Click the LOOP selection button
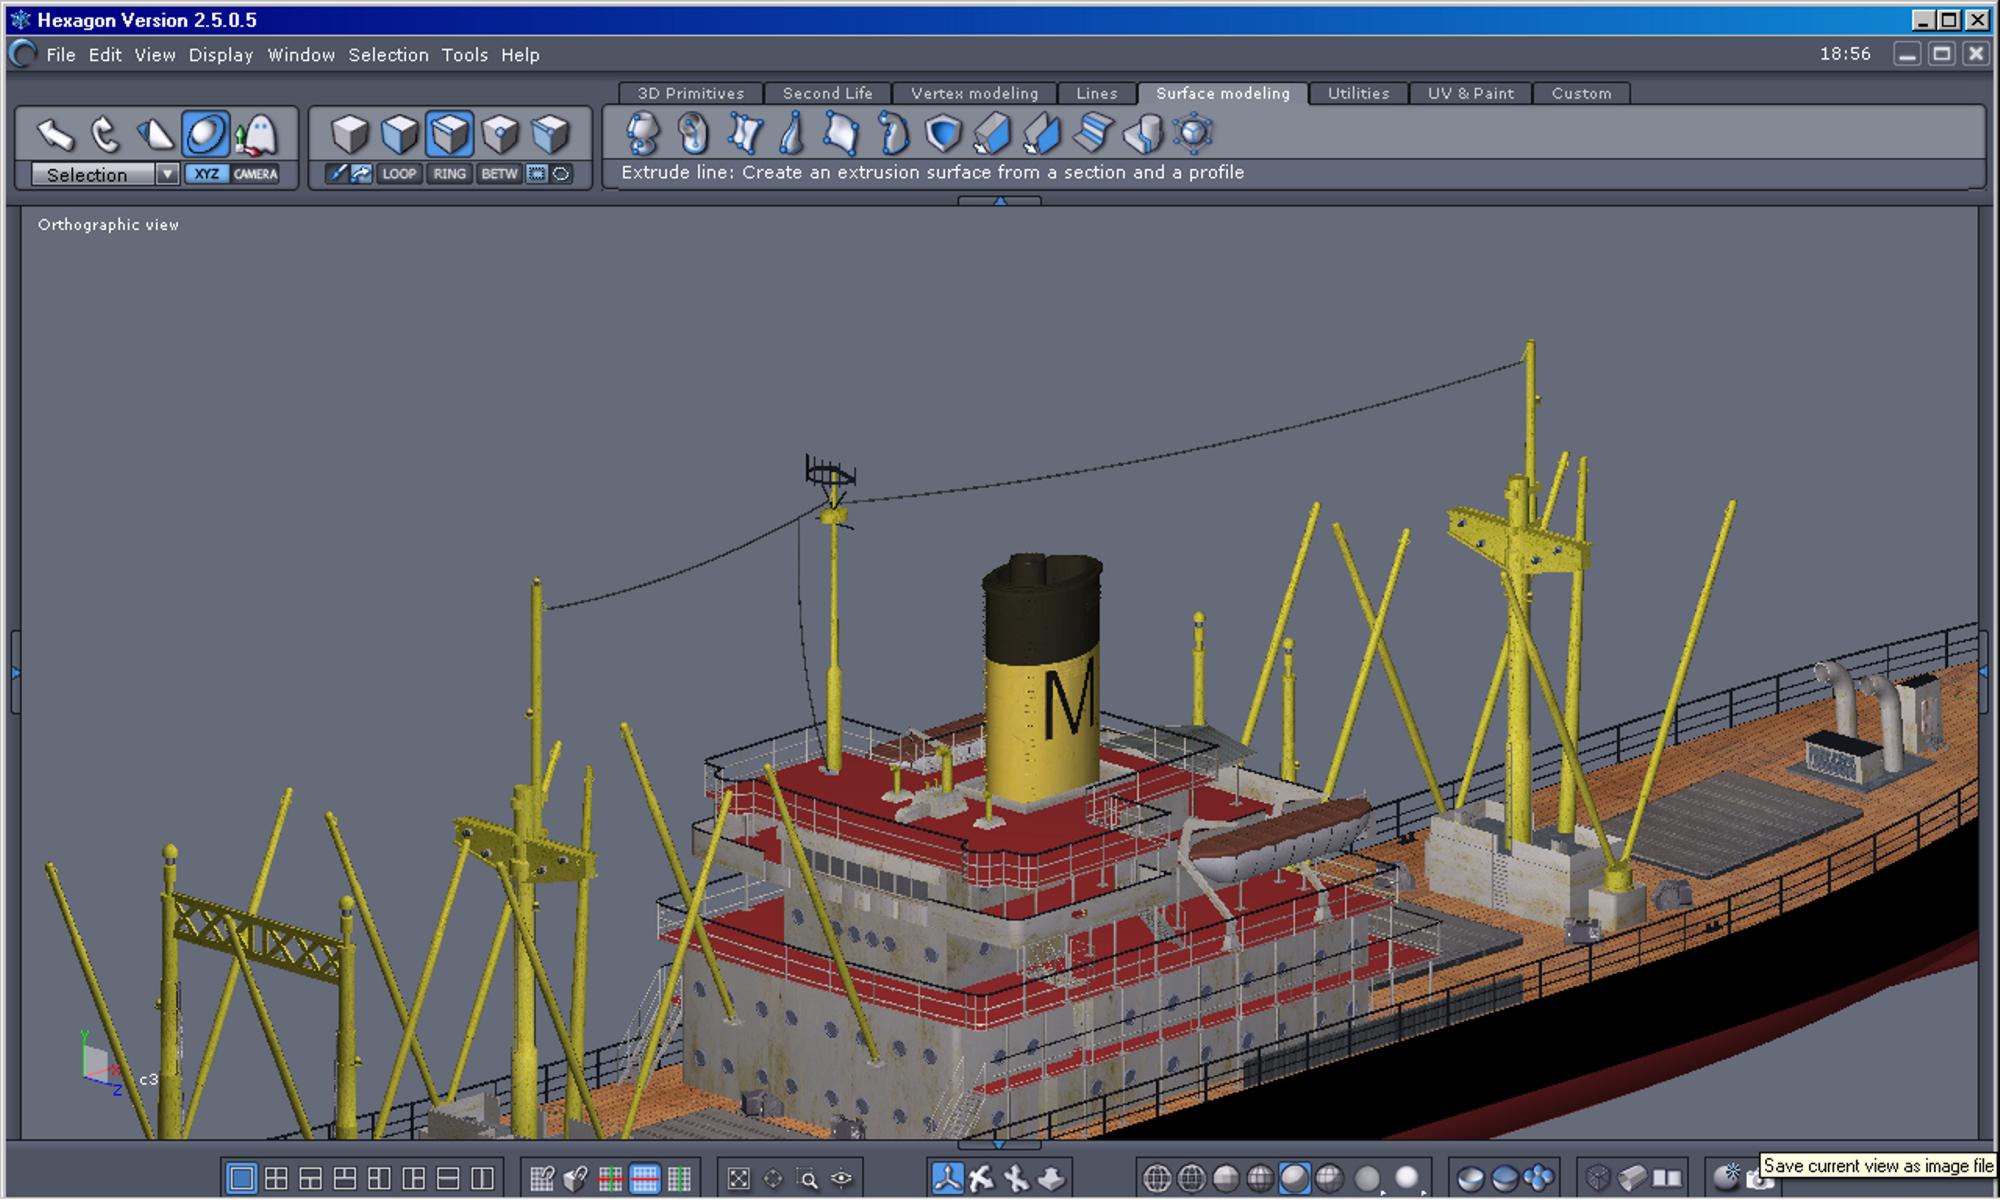 (x=398, y=174)
